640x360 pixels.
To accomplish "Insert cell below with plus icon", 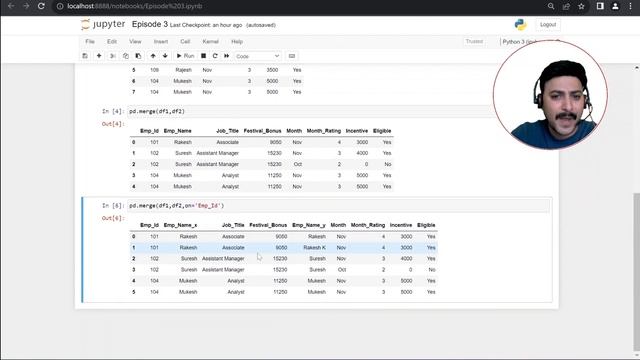I will 99,56.
